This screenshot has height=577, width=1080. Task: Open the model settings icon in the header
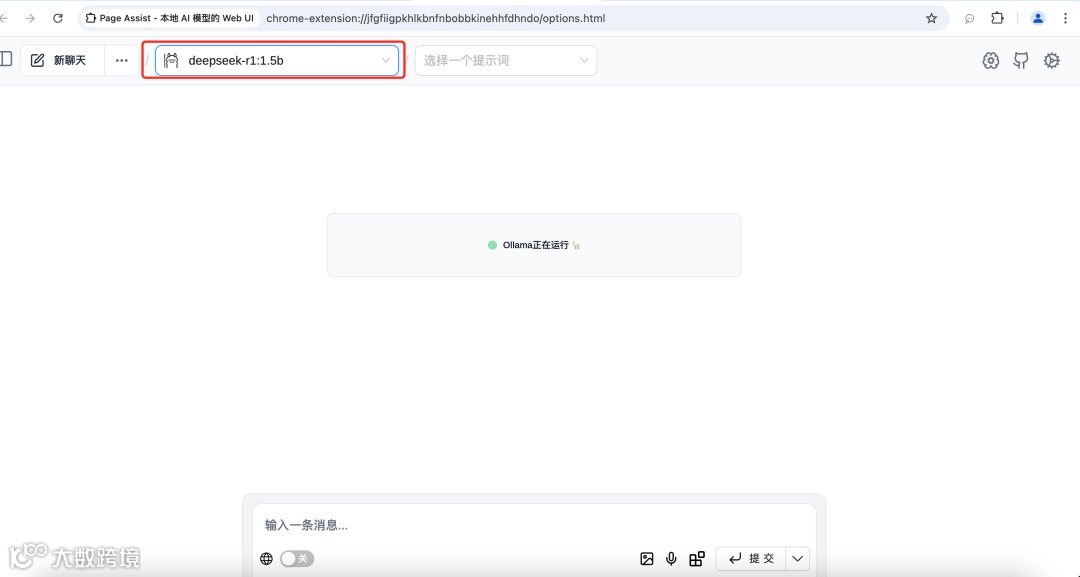pyautogui.click(x=990, y=61)
